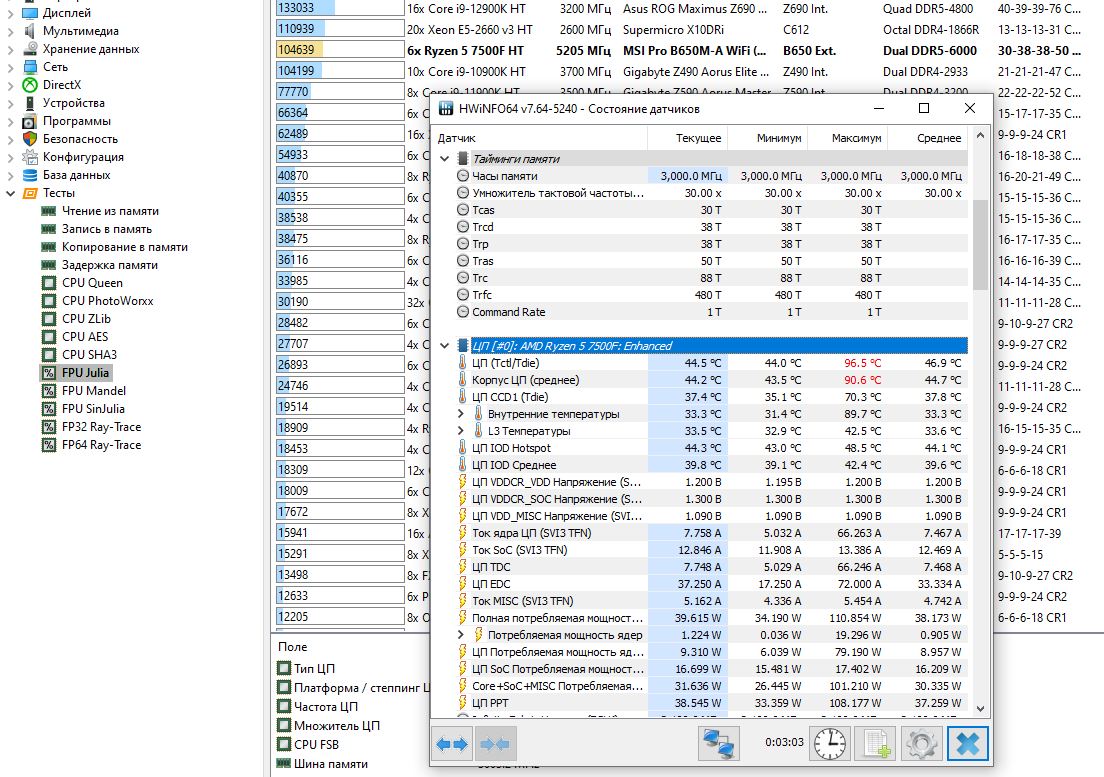Expand the База данных tree node chevron

(11, 175)
